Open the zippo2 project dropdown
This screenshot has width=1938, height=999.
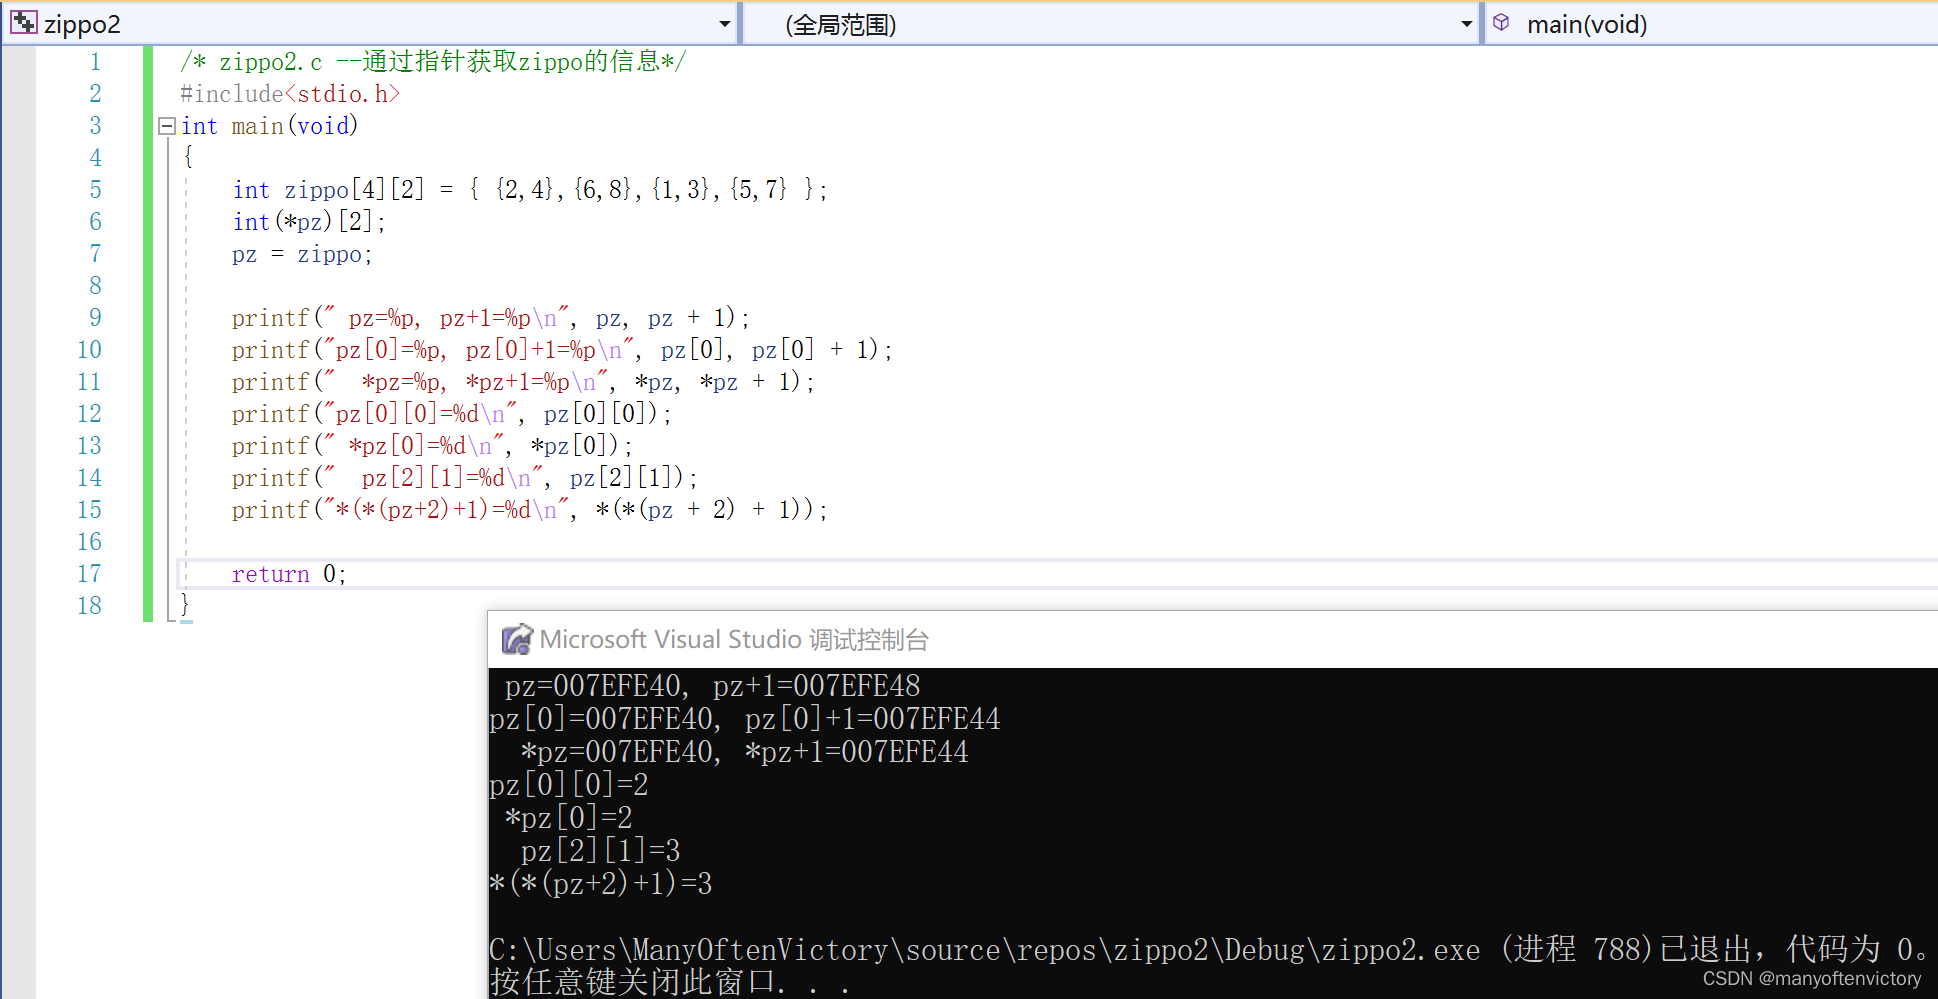click(725, 24)
